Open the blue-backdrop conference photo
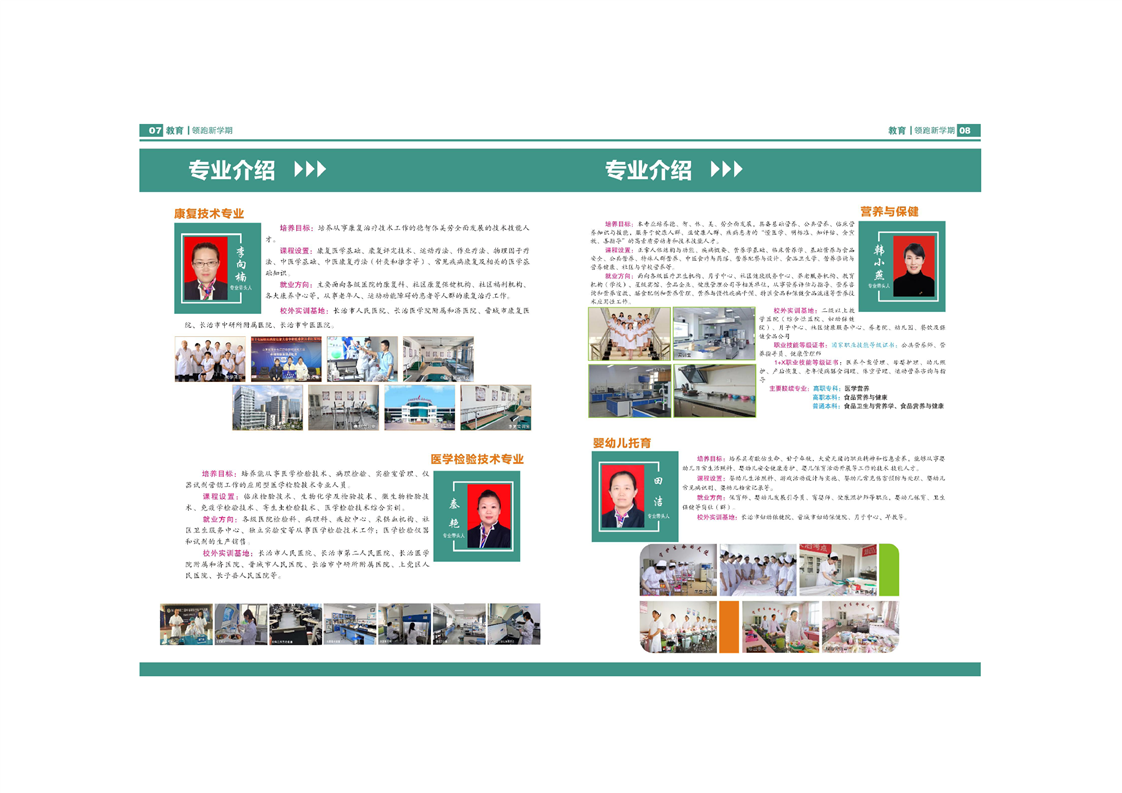Screen dimensions: 1122x793 click(x=286, y=359)
